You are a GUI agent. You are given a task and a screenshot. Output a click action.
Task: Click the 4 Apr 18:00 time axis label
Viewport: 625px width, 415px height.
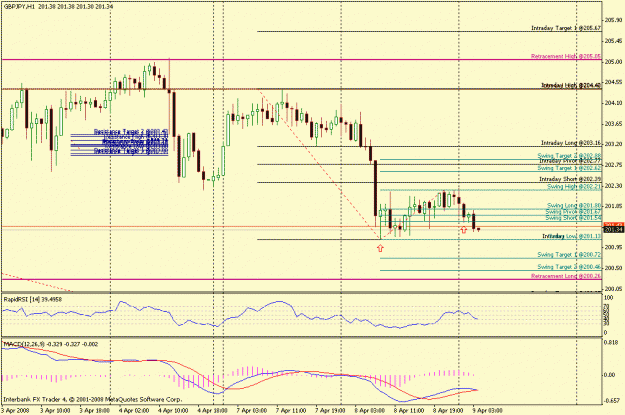point(212,410)
